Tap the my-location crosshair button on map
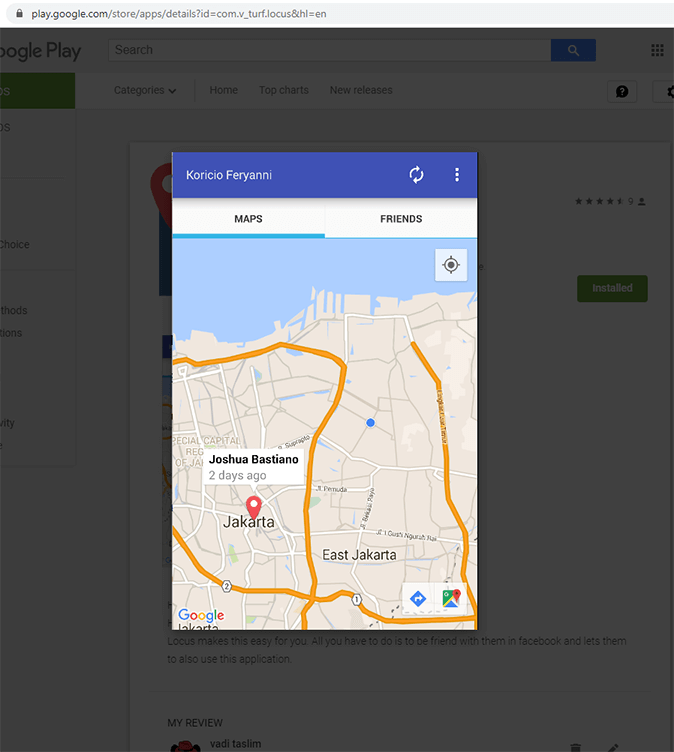The height and width of the screenshot is (752, 674). coord(451,265)
